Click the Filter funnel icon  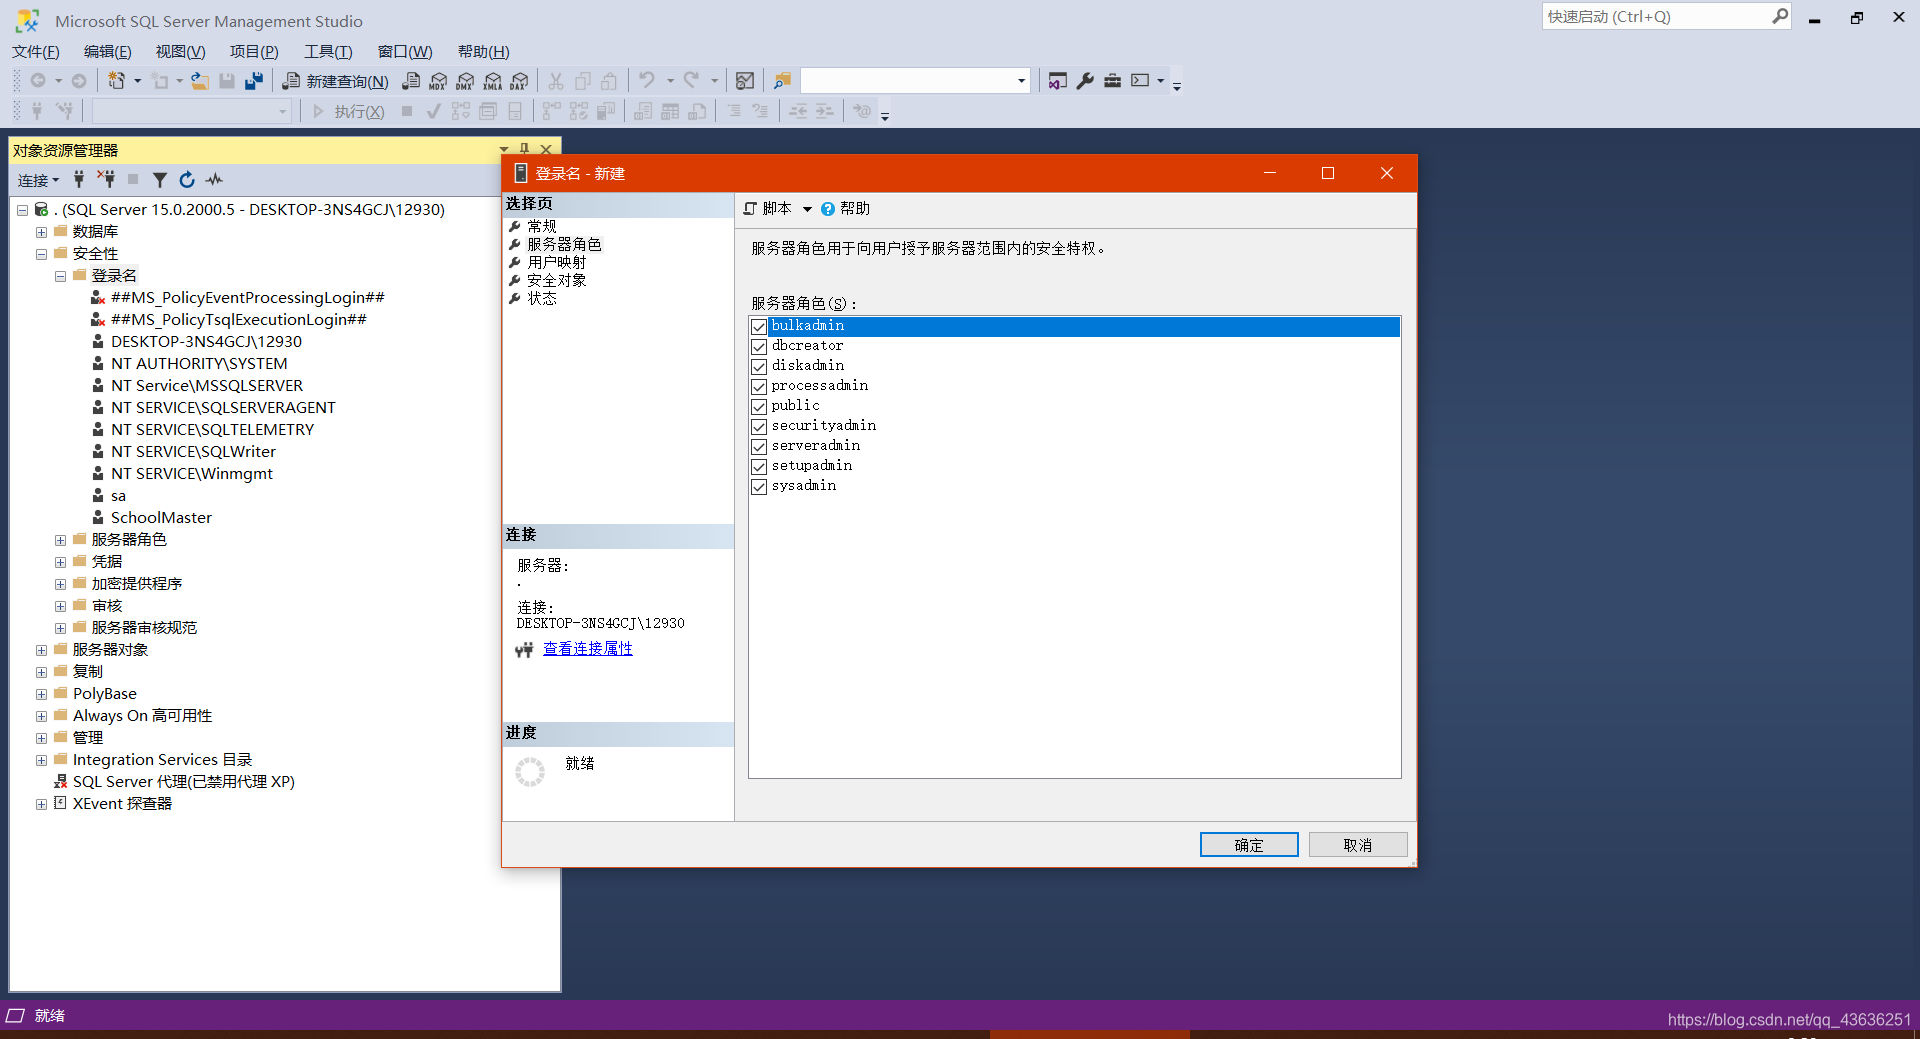point(160,180)
